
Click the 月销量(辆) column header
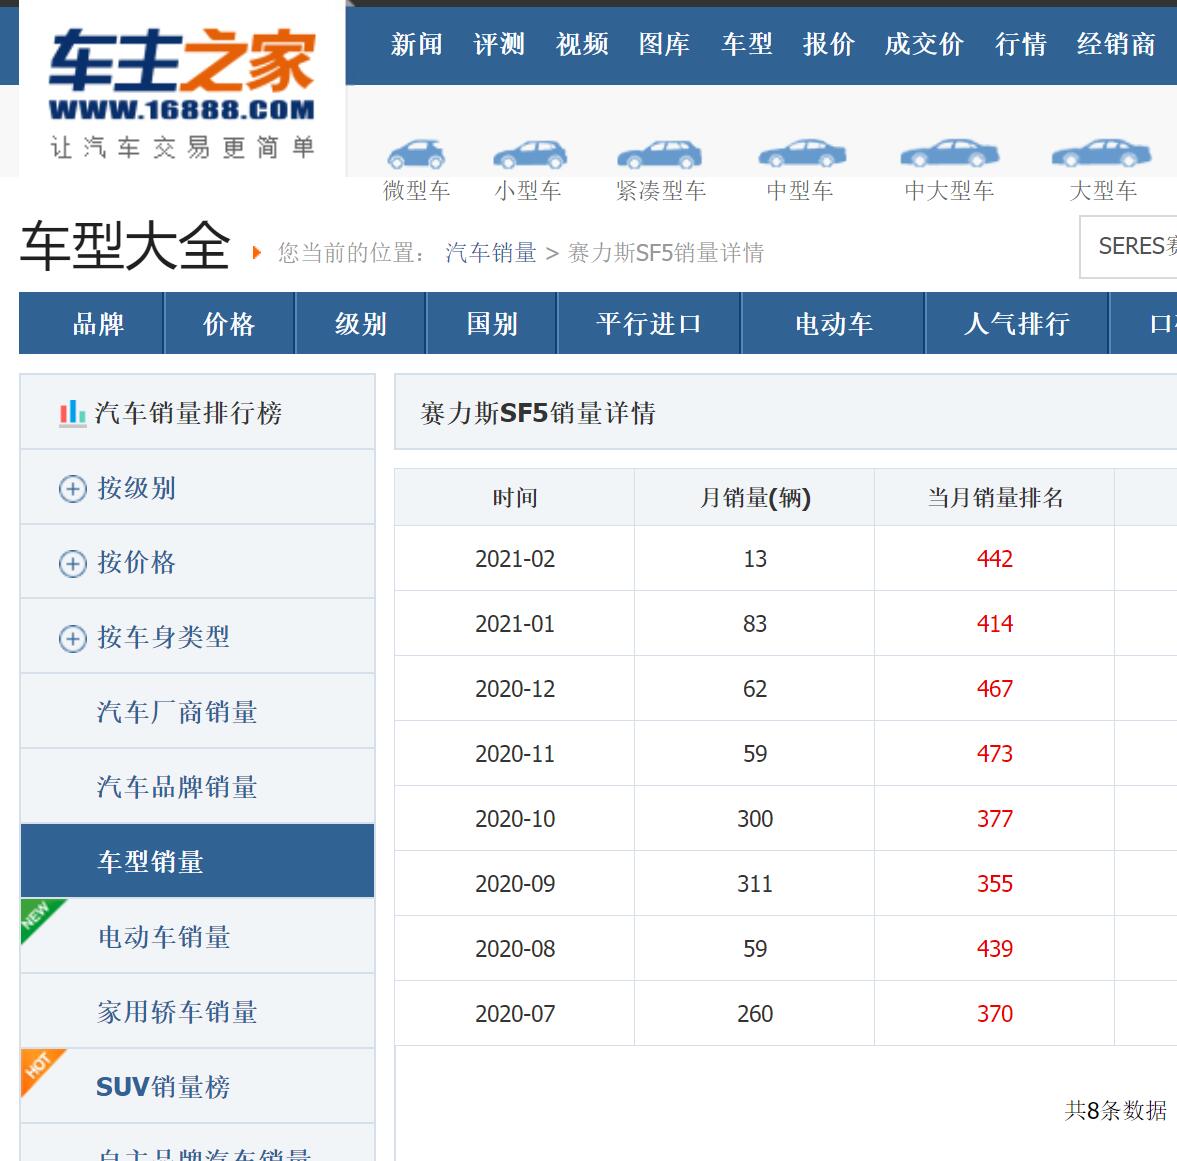[x=755, y=498]
